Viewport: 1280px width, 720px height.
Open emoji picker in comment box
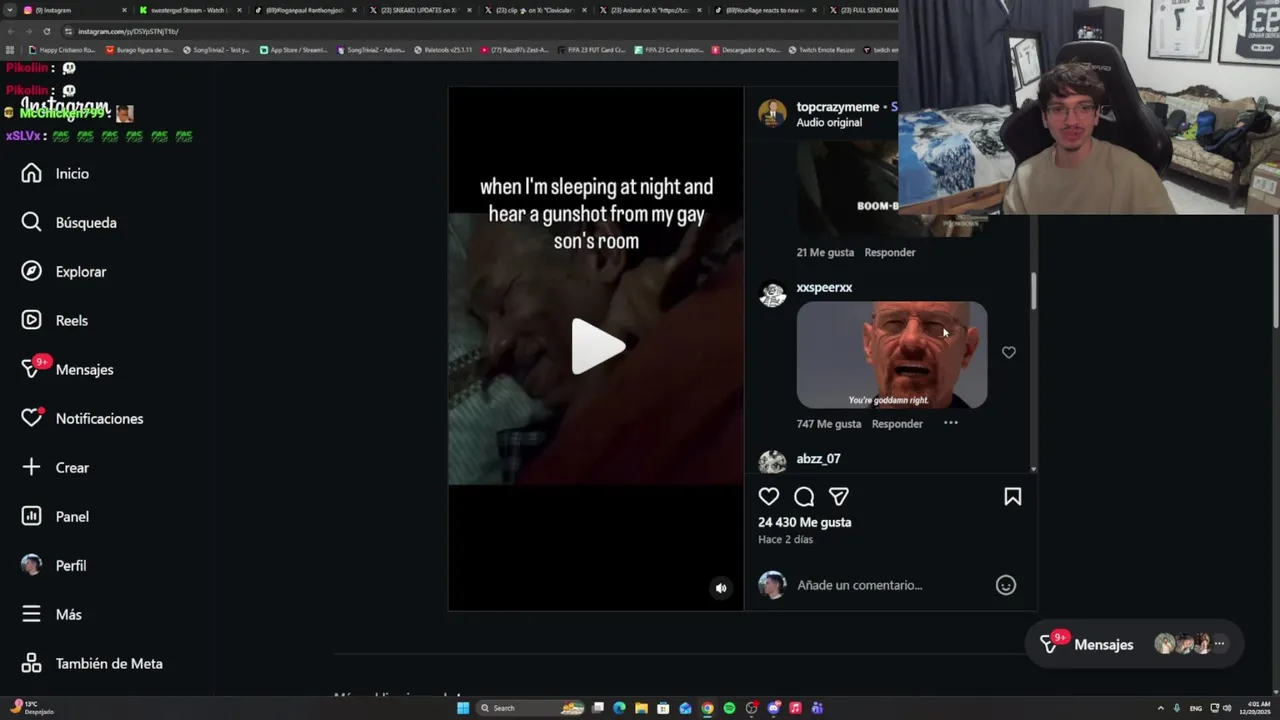click(1006, 586)
